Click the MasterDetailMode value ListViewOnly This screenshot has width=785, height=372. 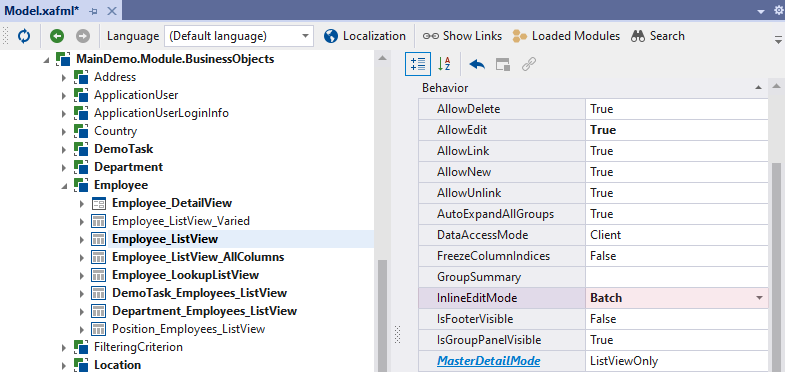(624, 361)
